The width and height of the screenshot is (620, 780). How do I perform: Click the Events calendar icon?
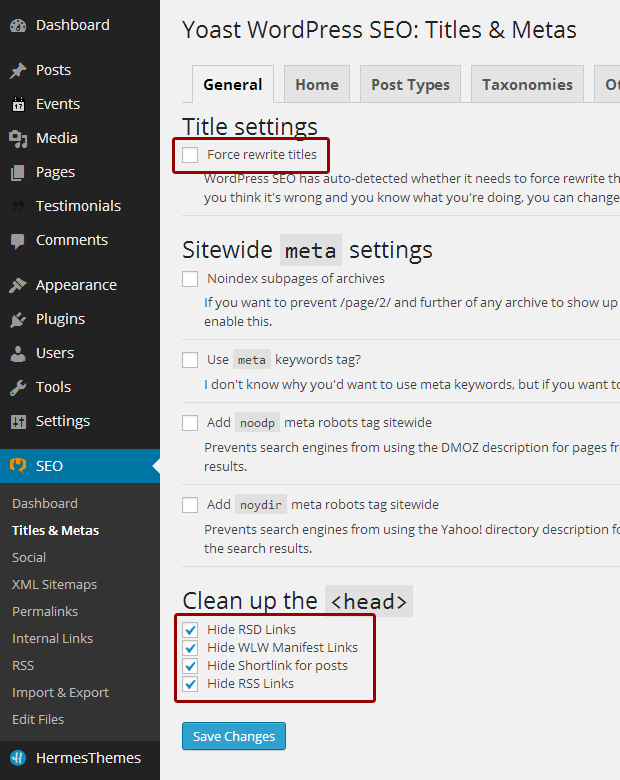tap(18, 104)
